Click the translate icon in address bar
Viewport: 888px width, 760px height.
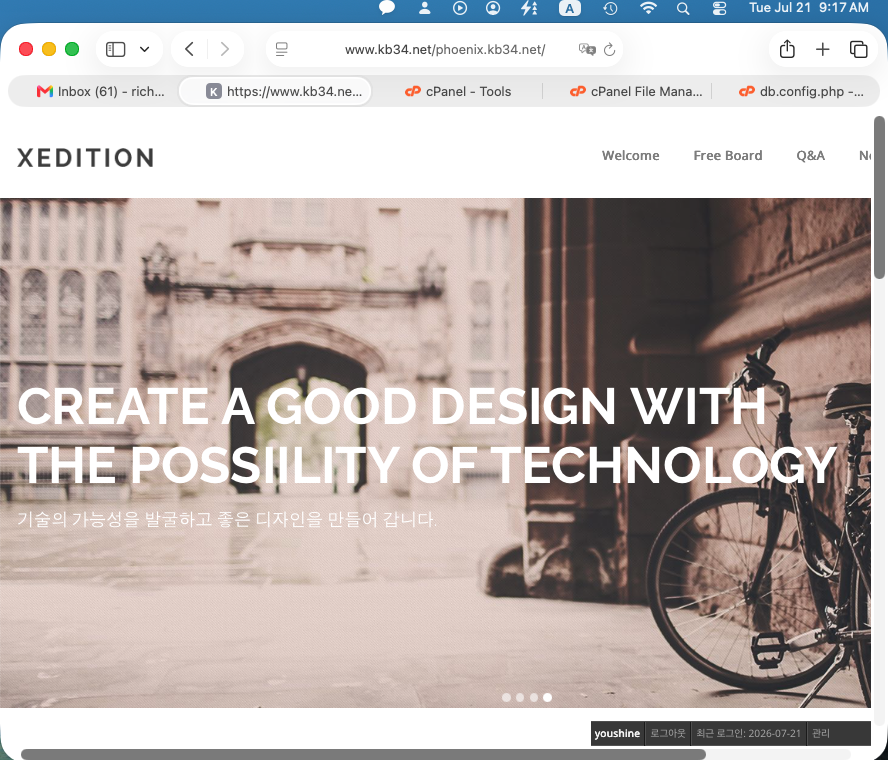[x=587, y=49]
